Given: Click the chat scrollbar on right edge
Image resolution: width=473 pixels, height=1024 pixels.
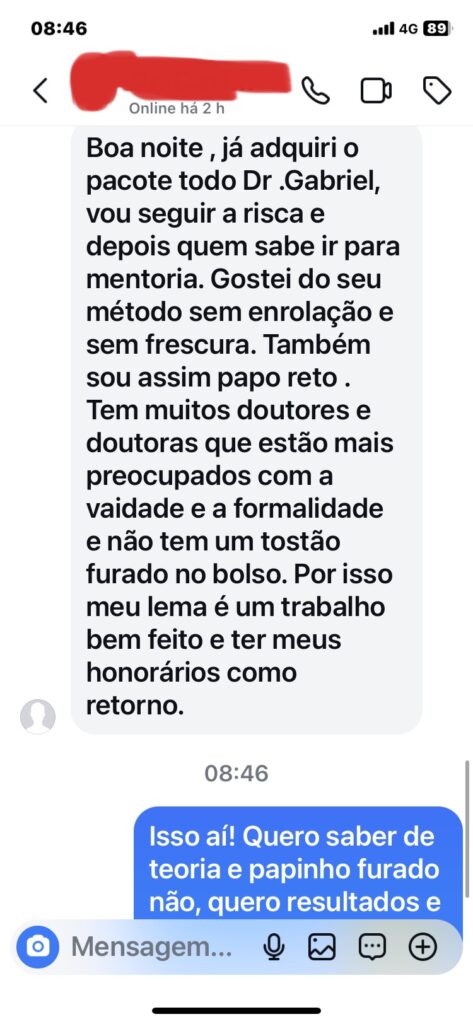Looking at the screenshot, I should pyautogui.click(x=467, y=829).
